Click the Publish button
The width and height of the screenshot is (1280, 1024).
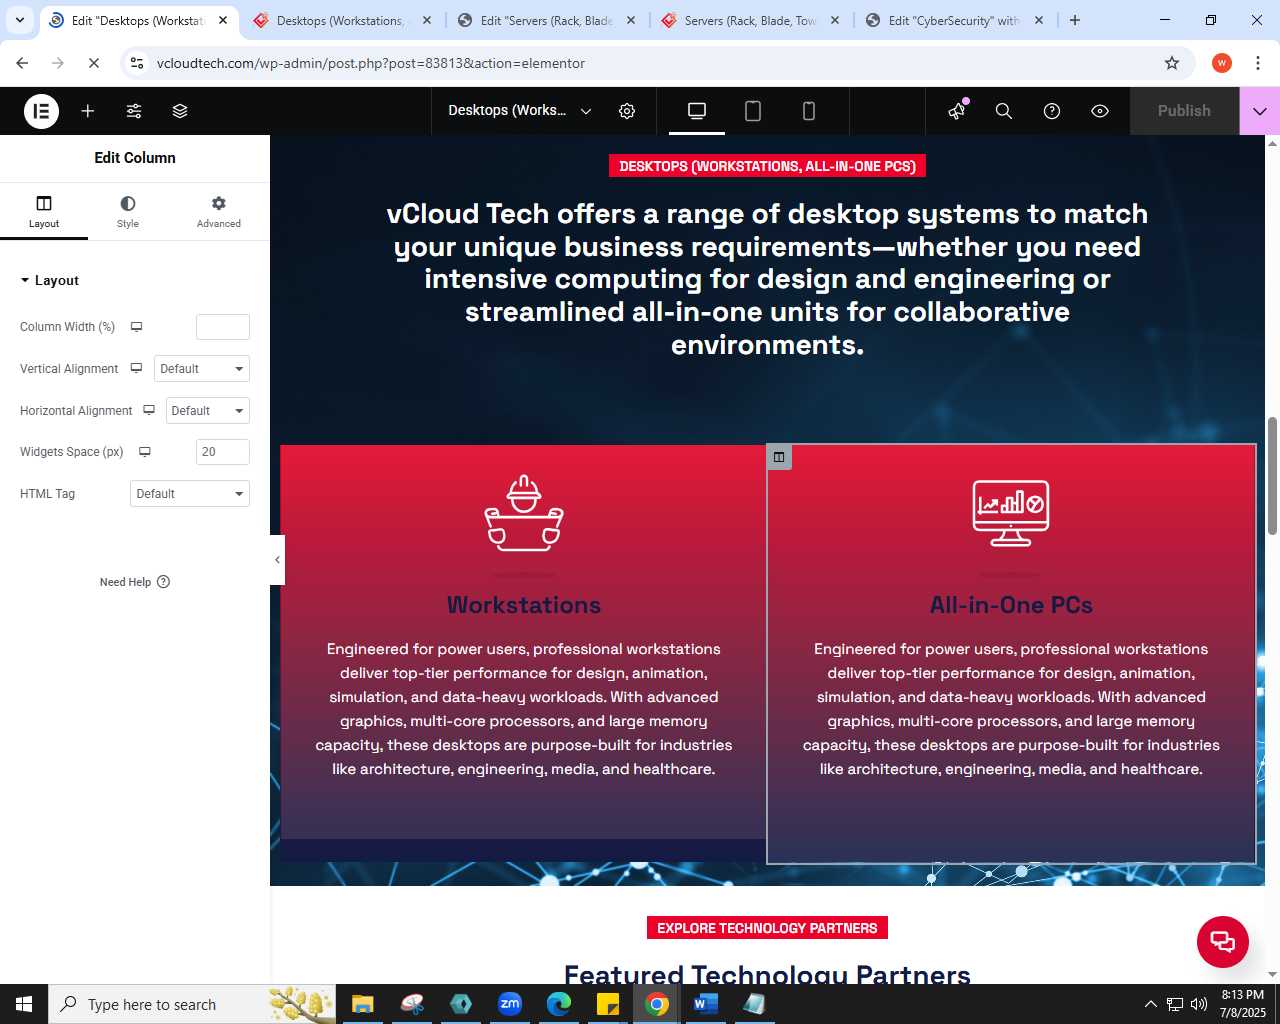pos(1184,111)
